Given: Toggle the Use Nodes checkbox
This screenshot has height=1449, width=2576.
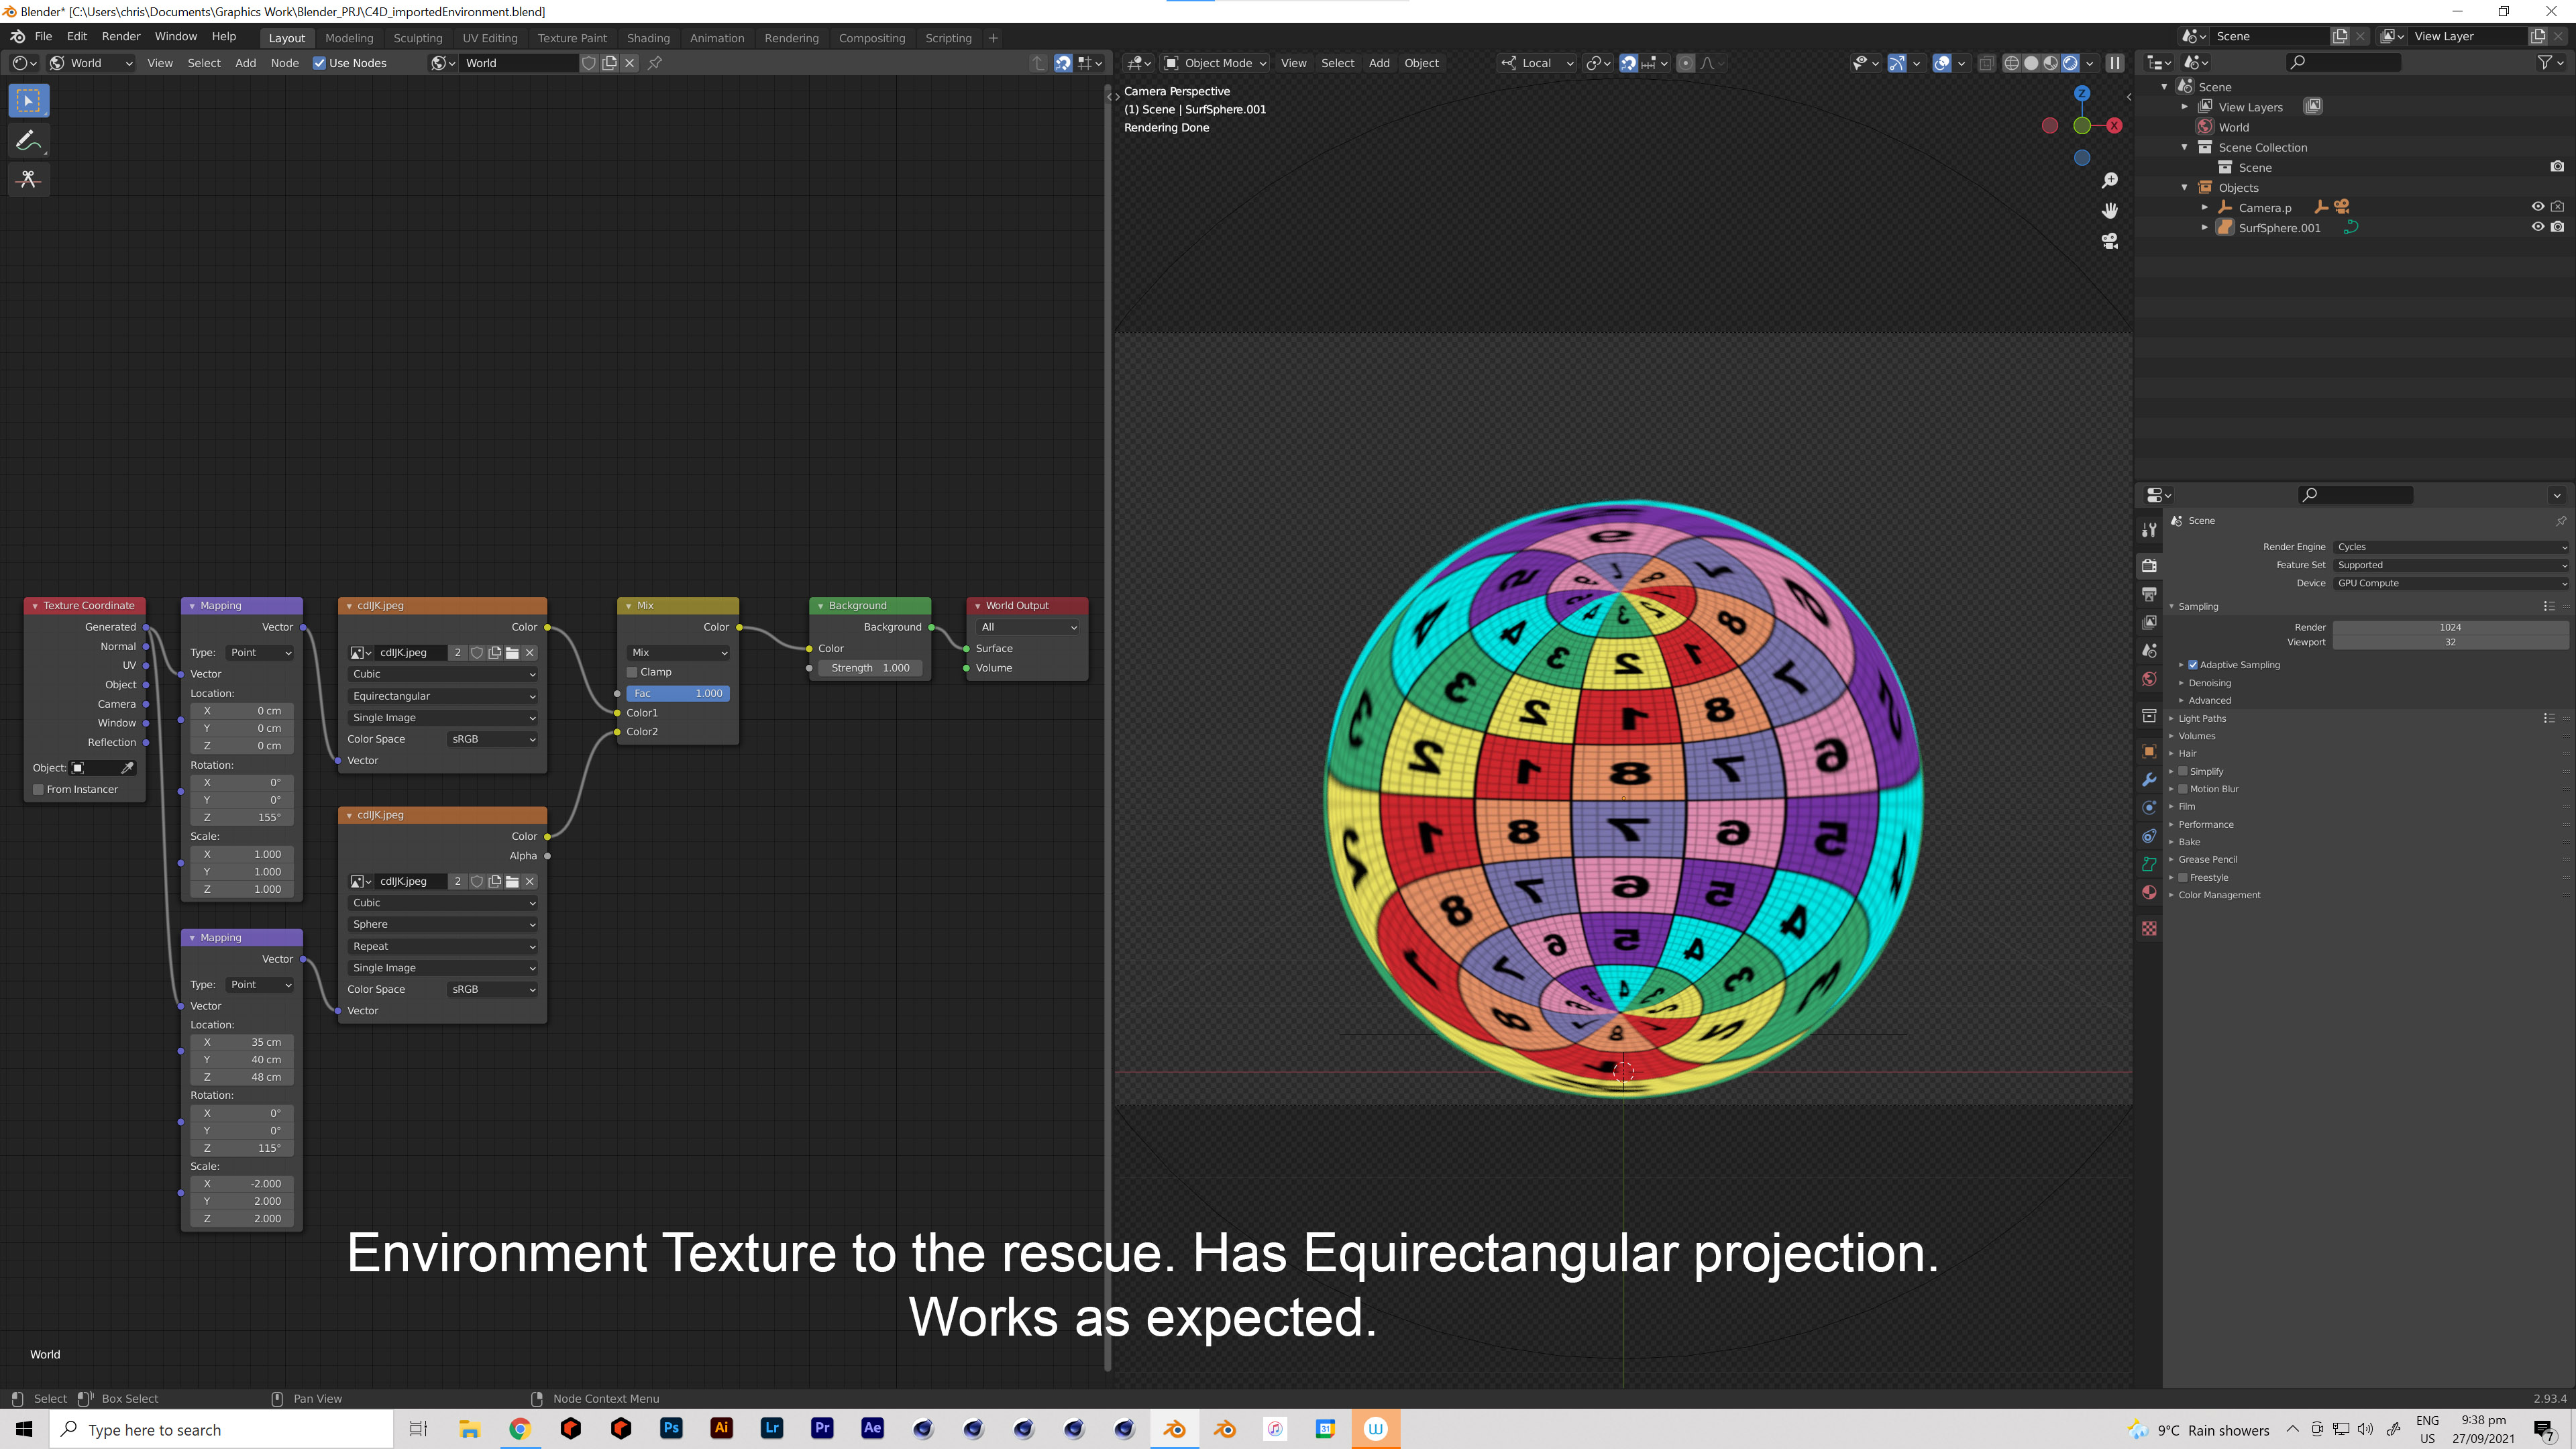Looking at the screenshot, I should 319,63.
